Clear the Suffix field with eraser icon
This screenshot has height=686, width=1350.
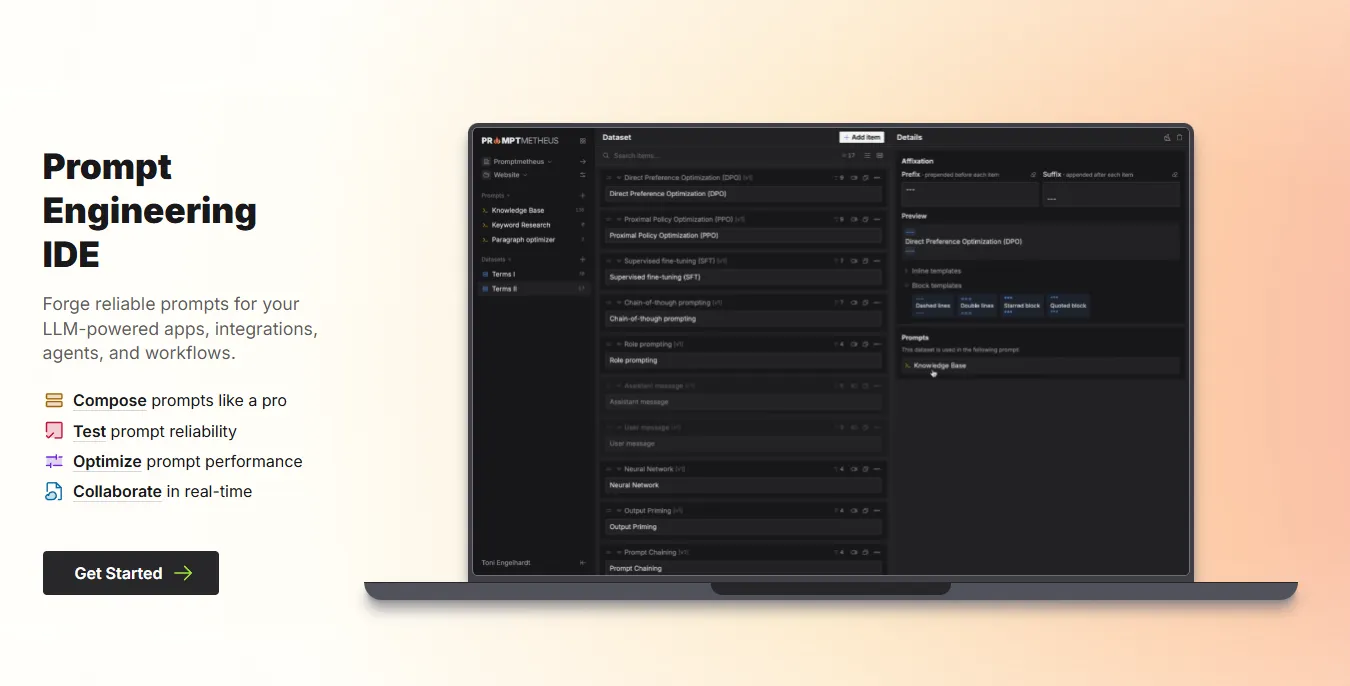point(1175,175)
